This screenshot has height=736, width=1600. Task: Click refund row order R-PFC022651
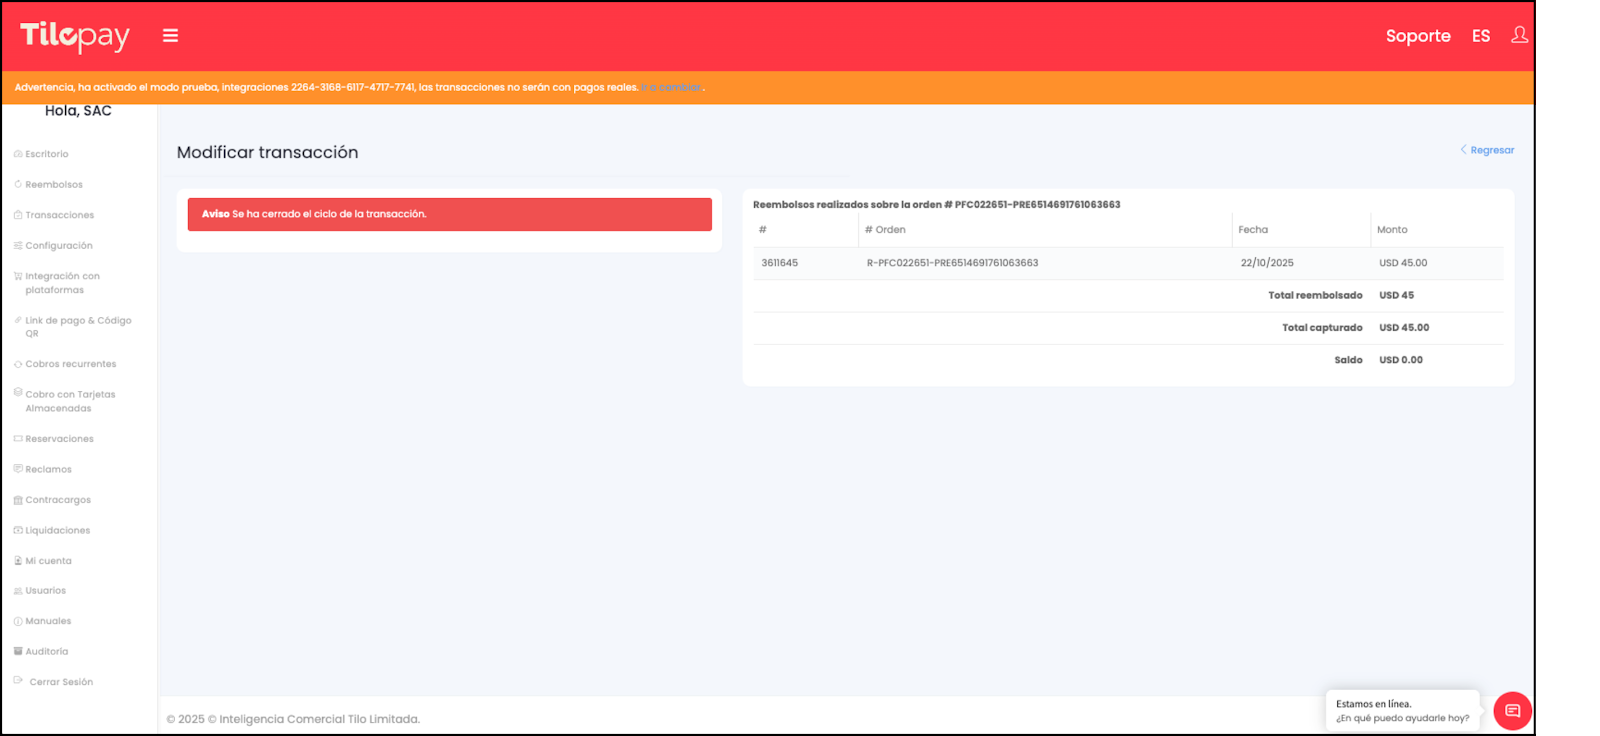coord(952,263)
